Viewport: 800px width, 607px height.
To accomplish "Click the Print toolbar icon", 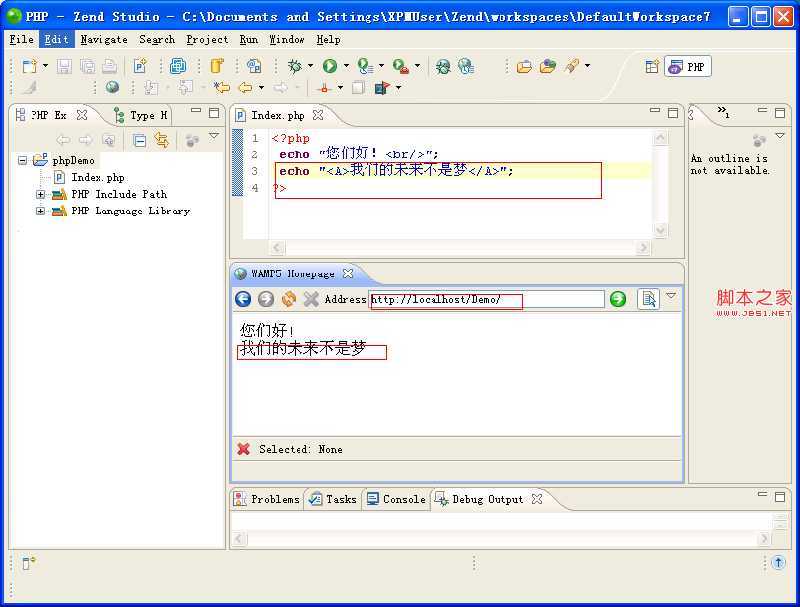I will click(x=109, y=66).
